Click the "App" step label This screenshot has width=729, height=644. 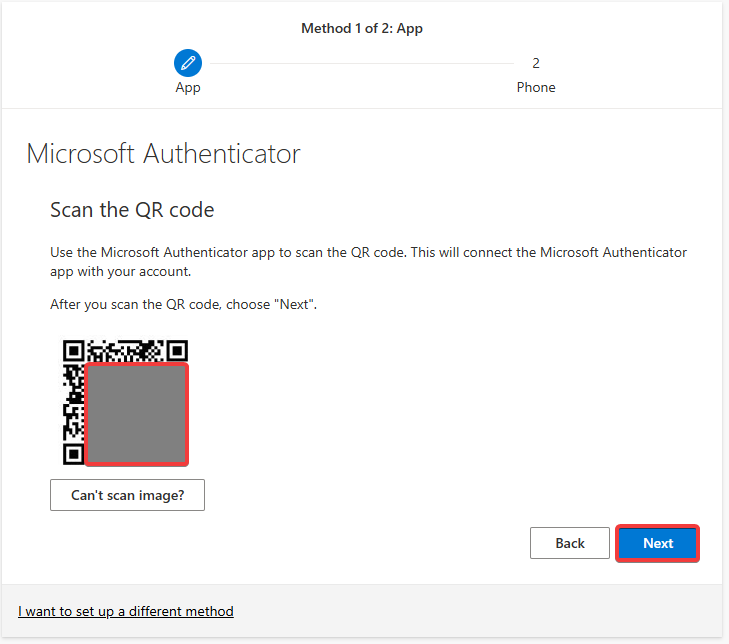point(188,87)
